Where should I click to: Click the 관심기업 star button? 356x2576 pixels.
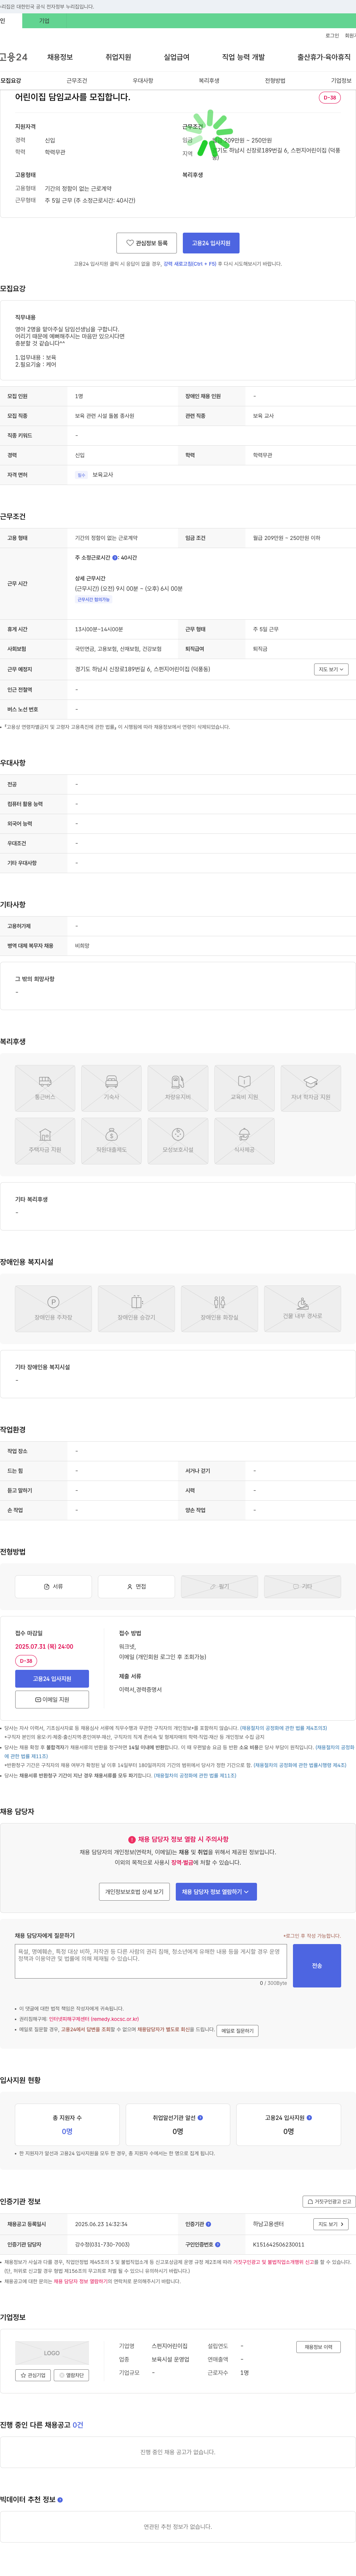(x=33, y=2375)
